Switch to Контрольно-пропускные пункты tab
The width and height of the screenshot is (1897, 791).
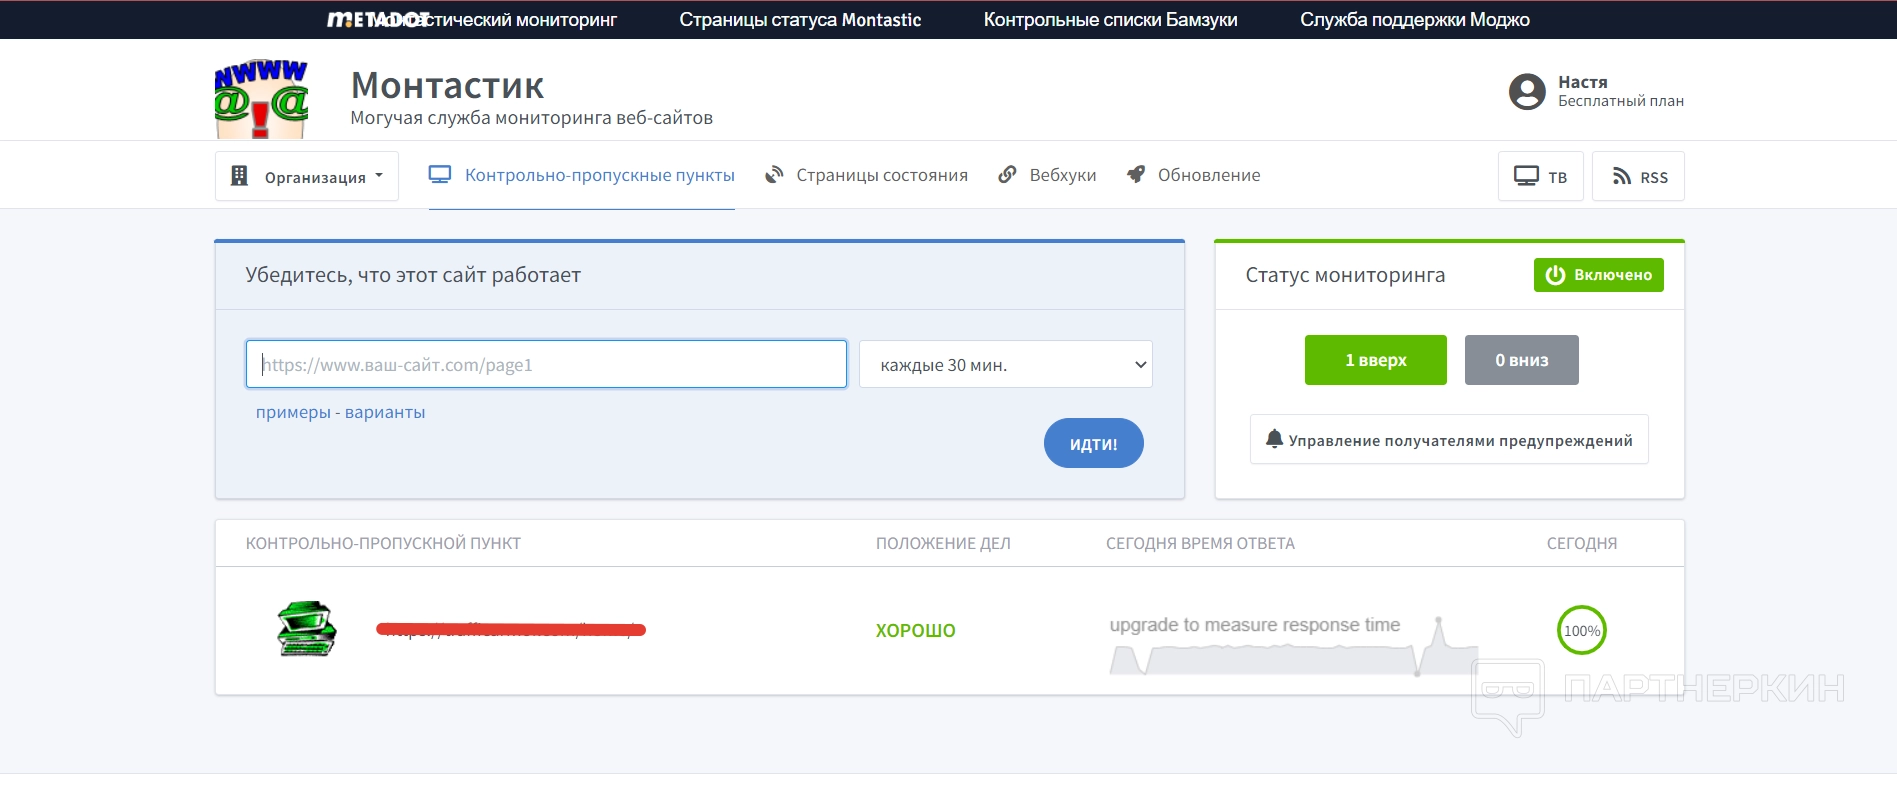pos(582,175)
